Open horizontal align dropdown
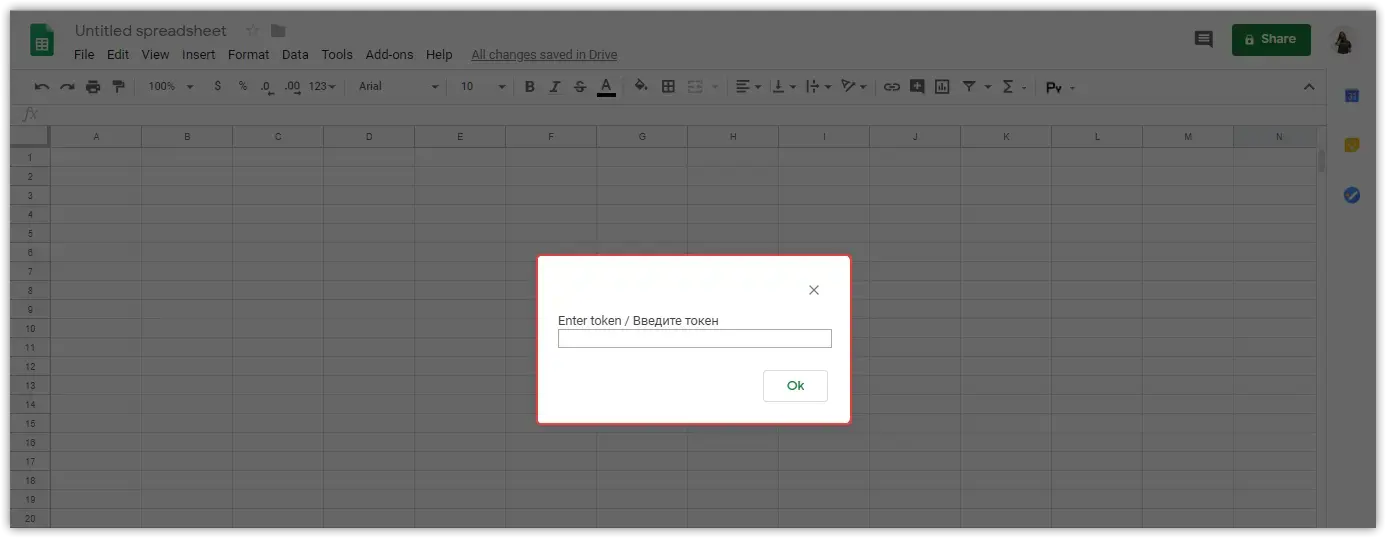The width and height of the screenshot is (1386, 538). point(748,87)
